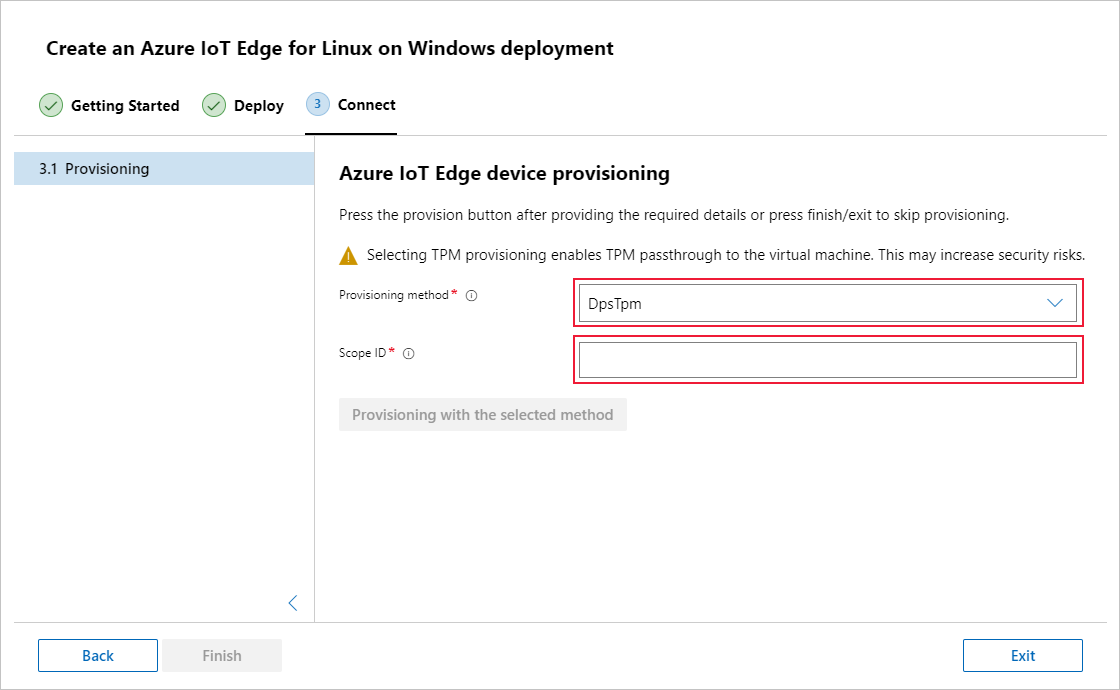
Task: Click the info icon next to Scope ID
Action: (410, 352)
